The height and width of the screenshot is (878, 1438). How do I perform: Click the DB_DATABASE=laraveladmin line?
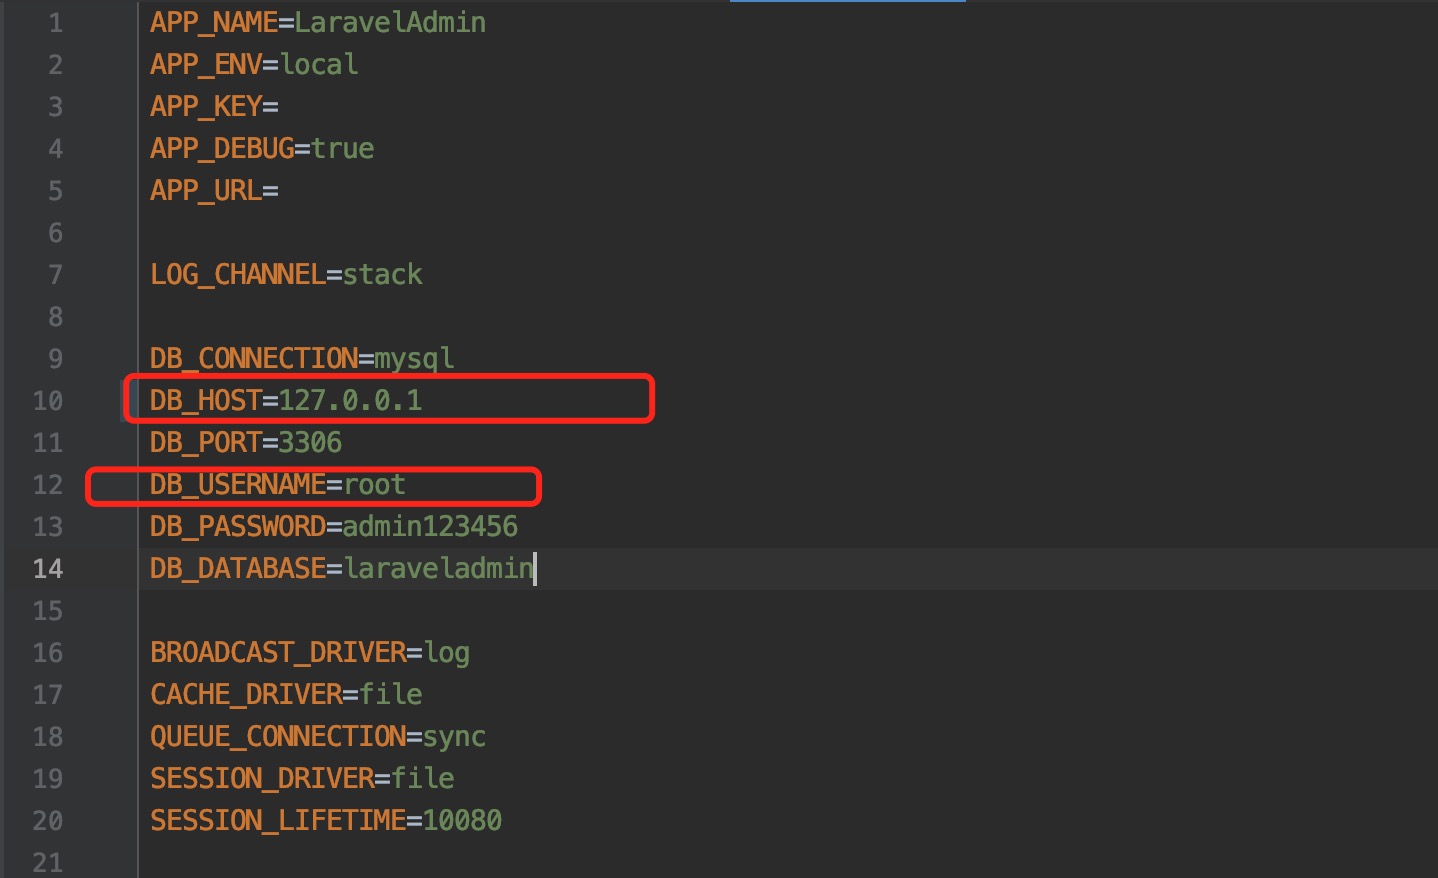pyautogui.click(x=342, y=568)
